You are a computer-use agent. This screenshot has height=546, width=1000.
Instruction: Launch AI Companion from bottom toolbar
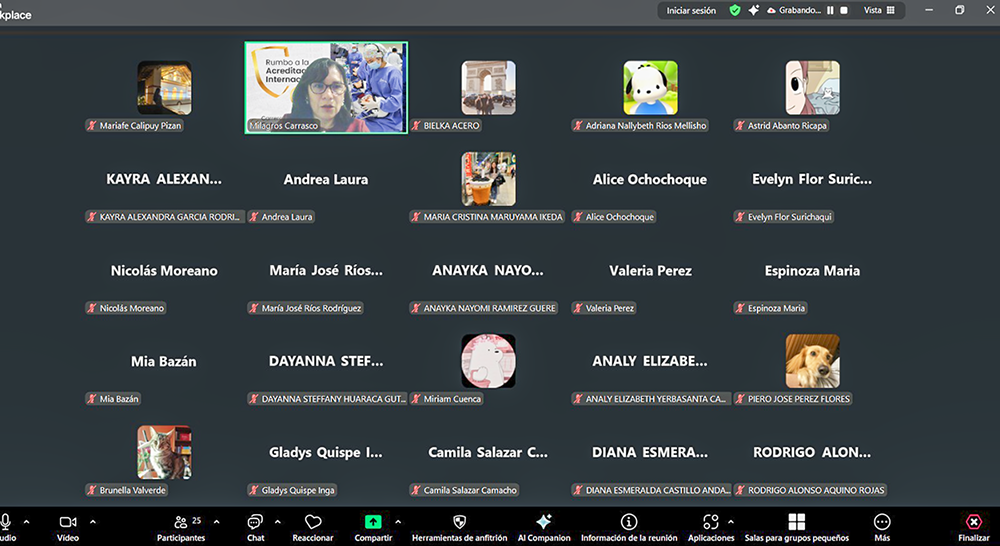pos(543,522)
